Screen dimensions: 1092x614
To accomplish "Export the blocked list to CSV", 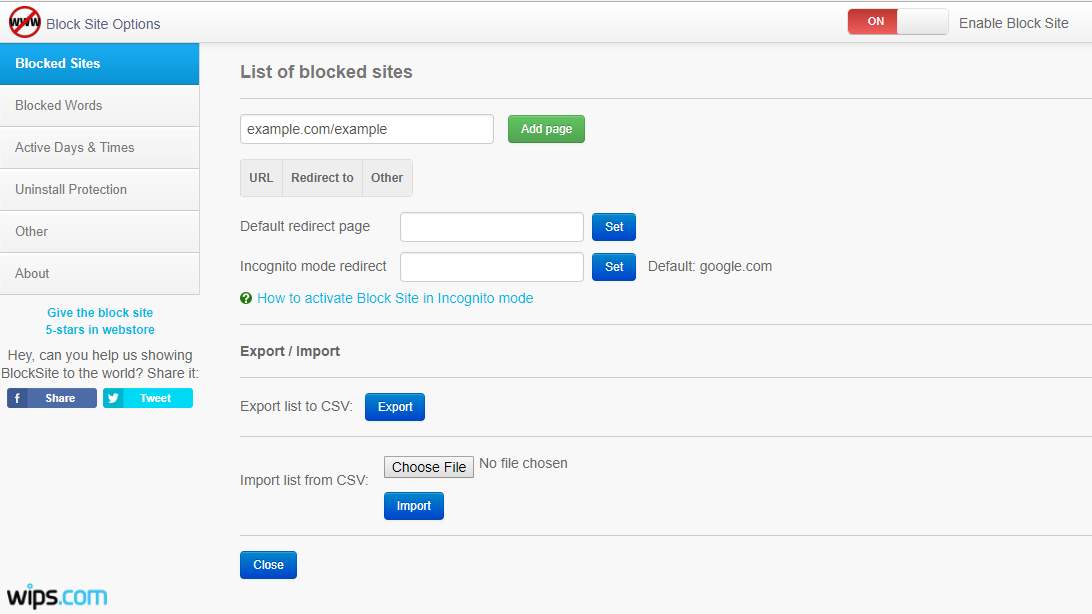I will point(394,407).
